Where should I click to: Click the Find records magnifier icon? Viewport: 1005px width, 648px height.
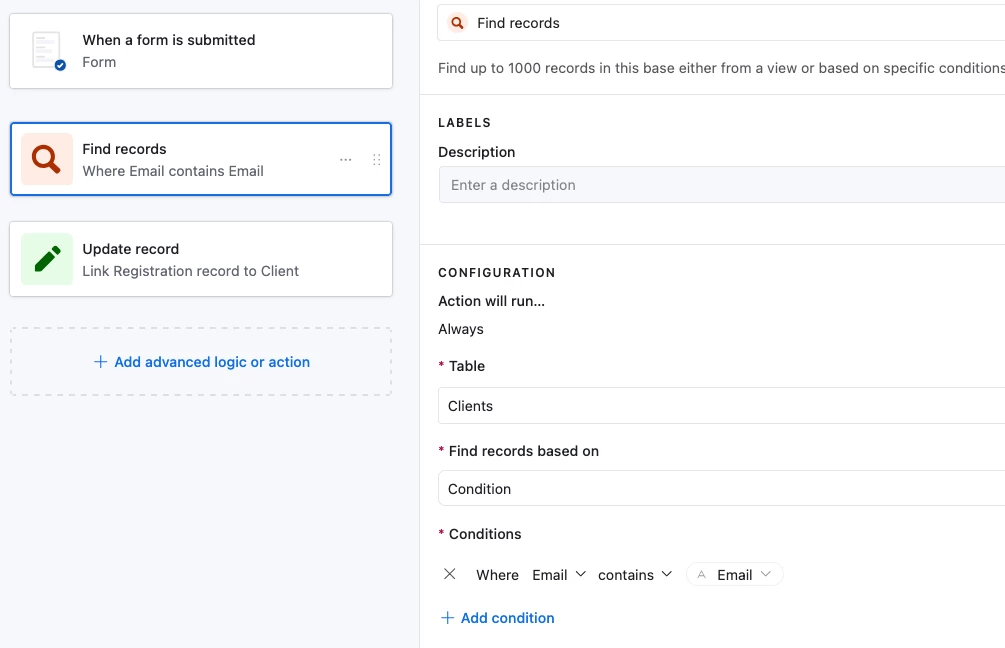coord(47,159)
